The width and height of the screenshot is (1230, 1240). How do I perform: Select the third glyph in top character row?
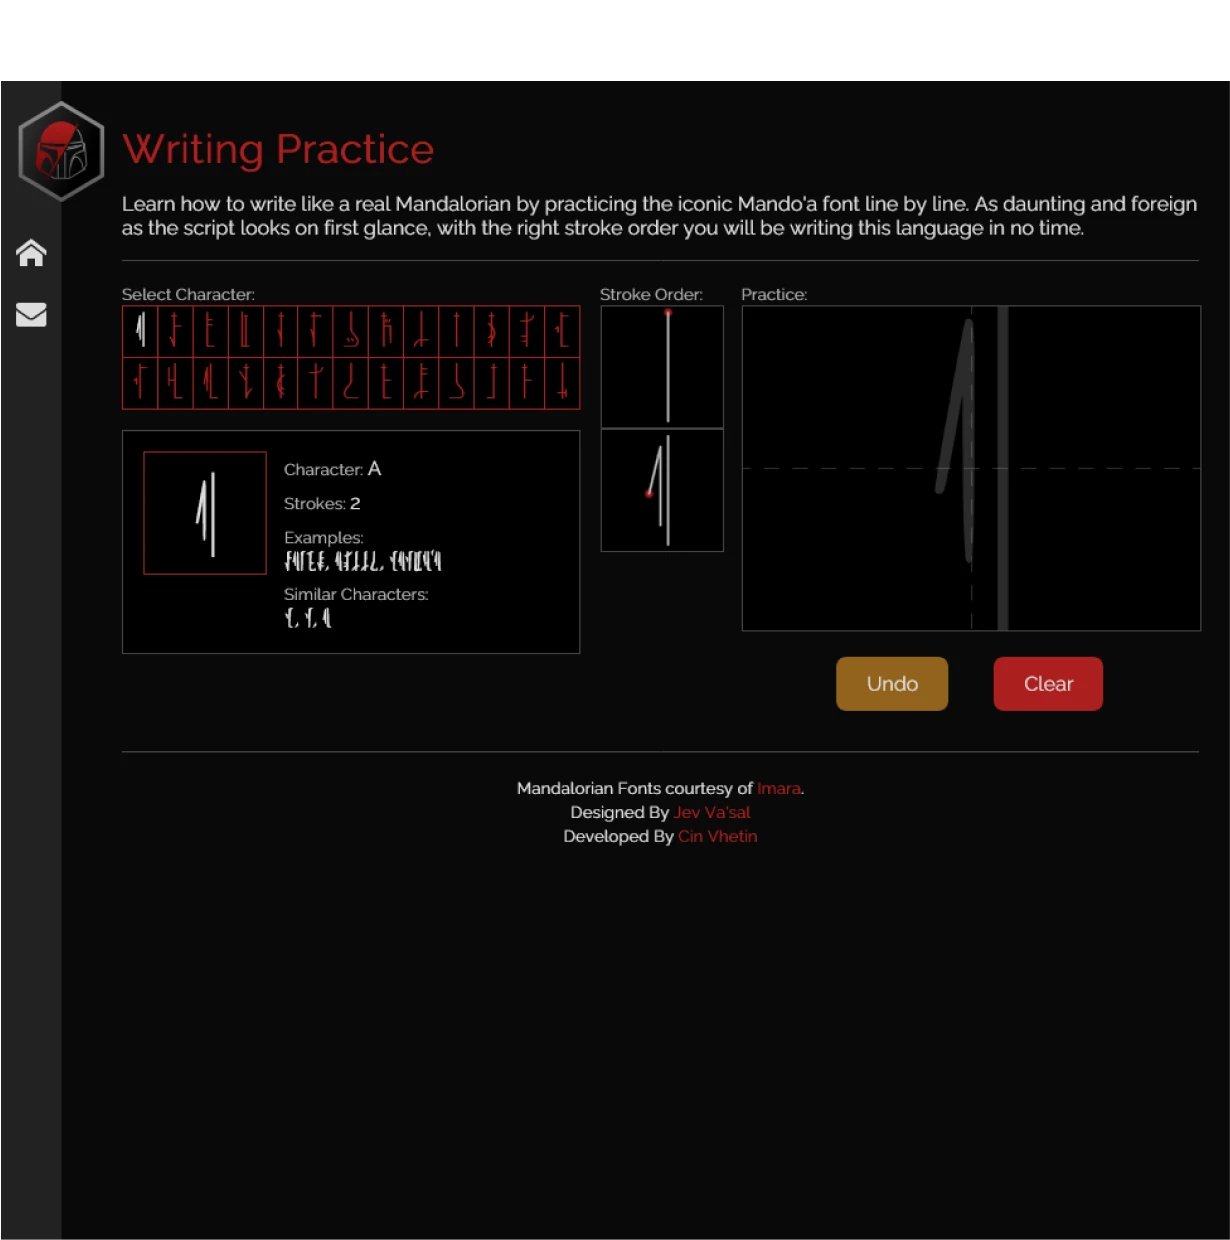[x=210, y=331]
